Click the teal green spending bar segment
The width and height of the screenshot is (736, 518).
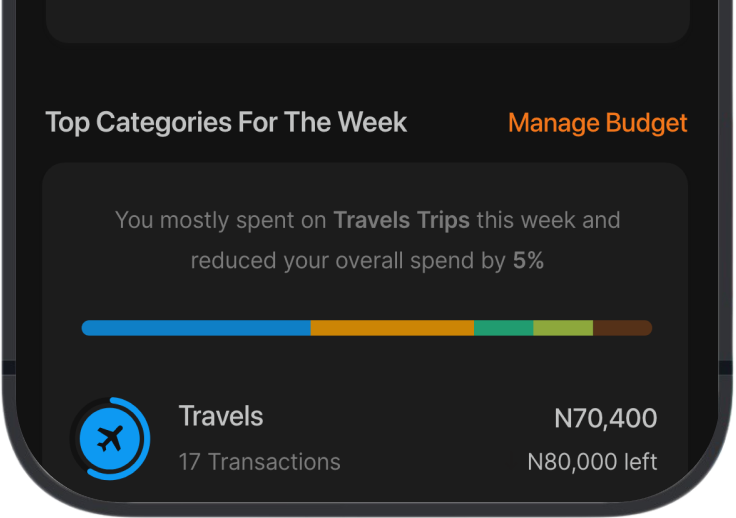click(503, 328)
